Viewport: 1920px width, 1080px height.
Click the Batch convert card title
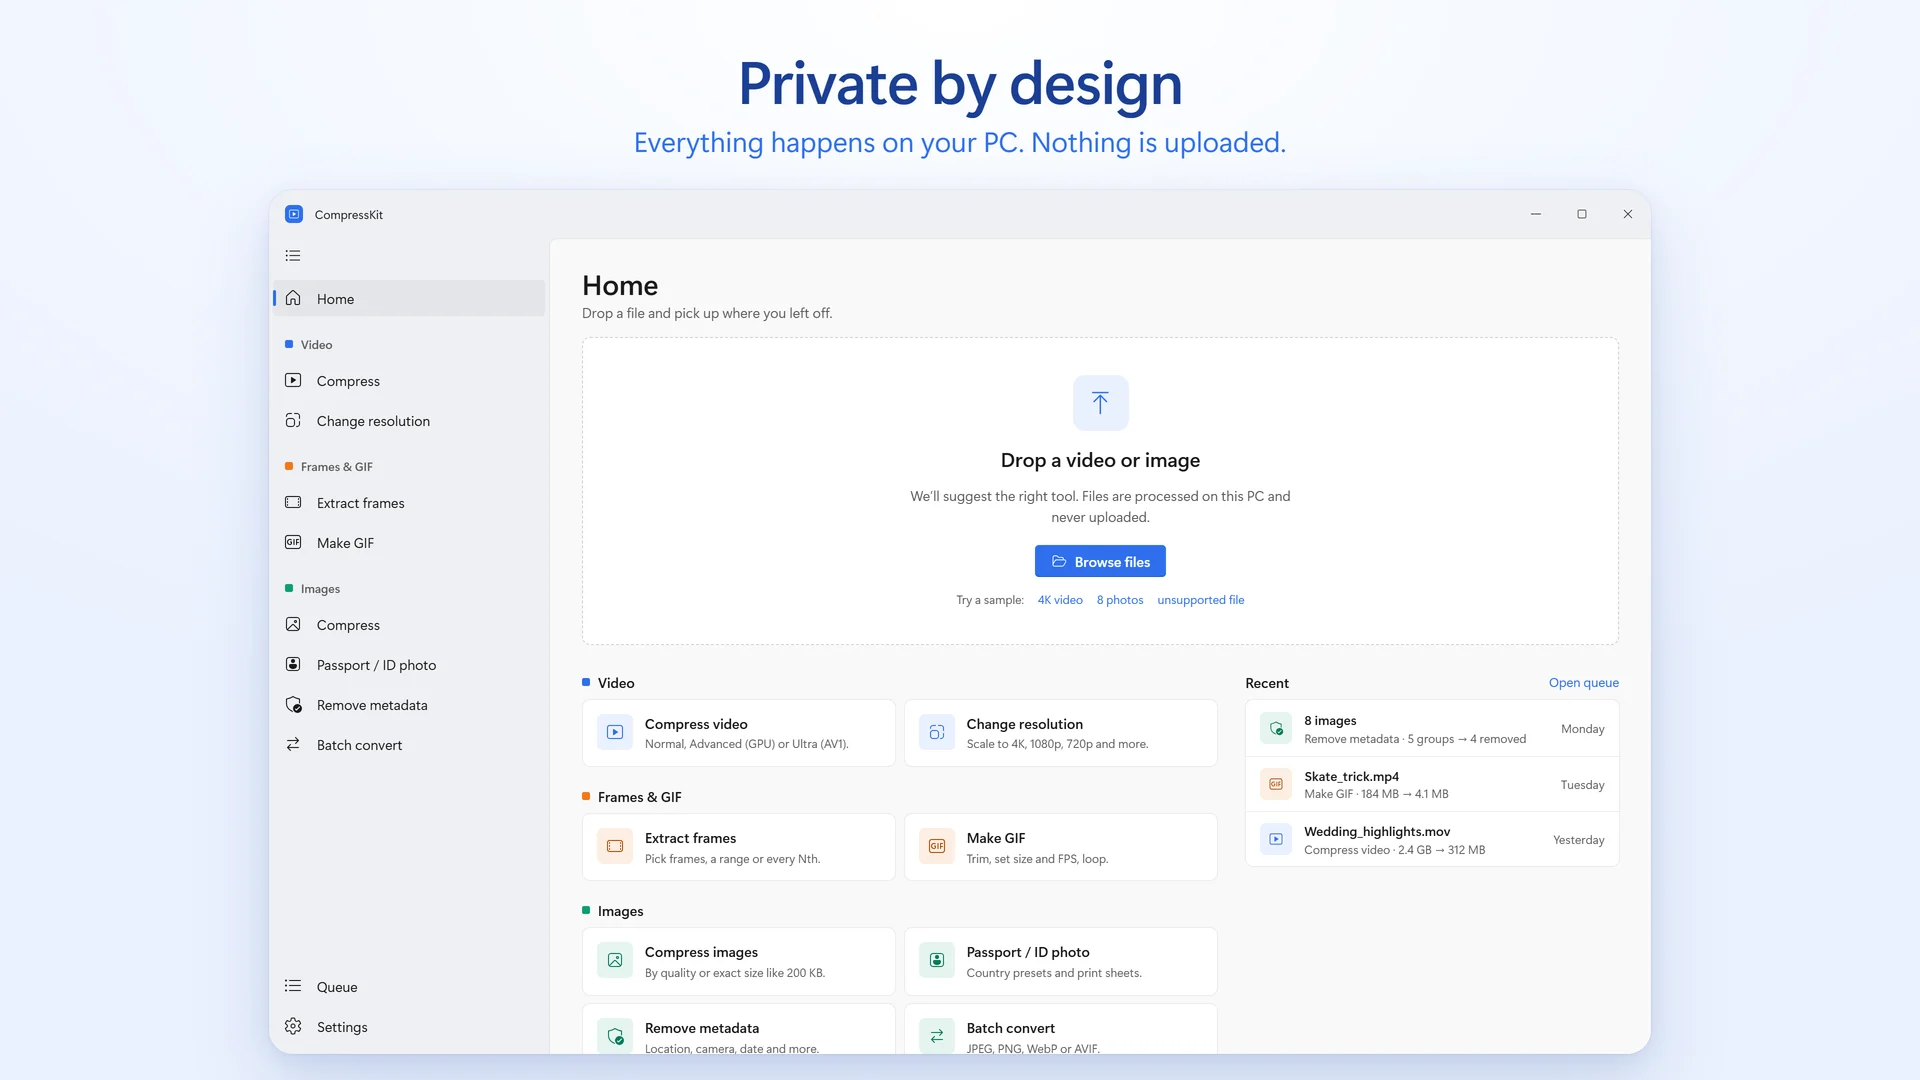[1011, 1028]
